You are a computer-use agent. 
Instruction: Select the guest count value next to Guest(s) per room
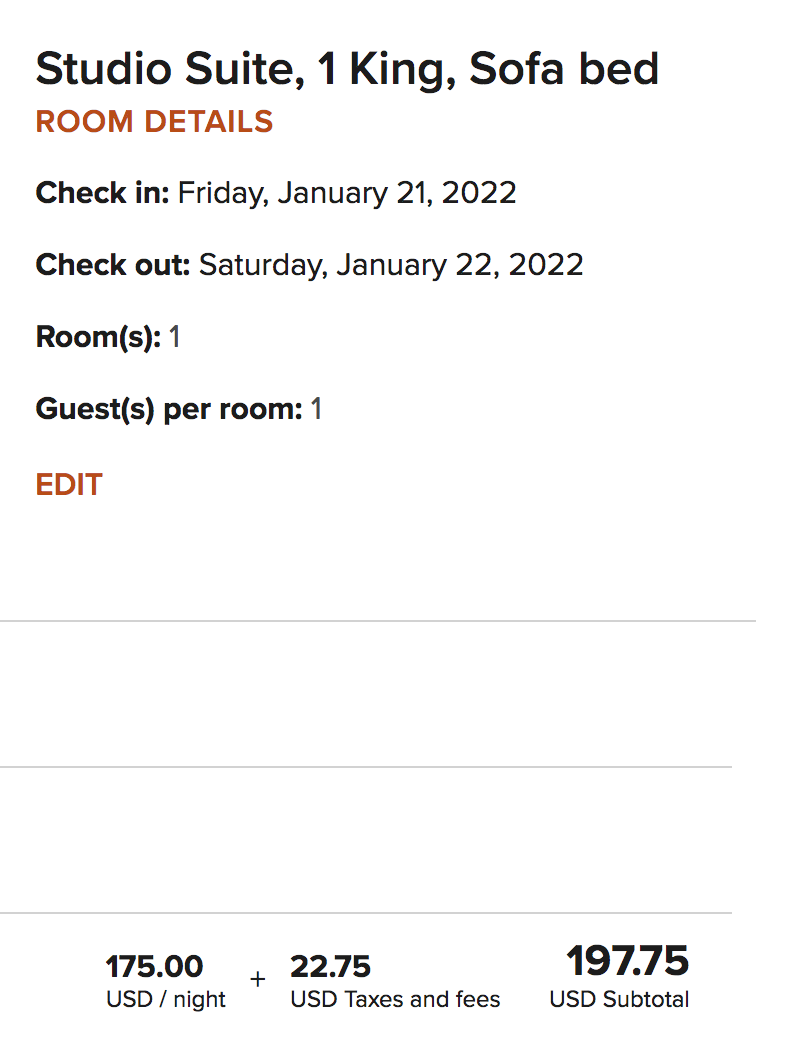click(316, 409)
